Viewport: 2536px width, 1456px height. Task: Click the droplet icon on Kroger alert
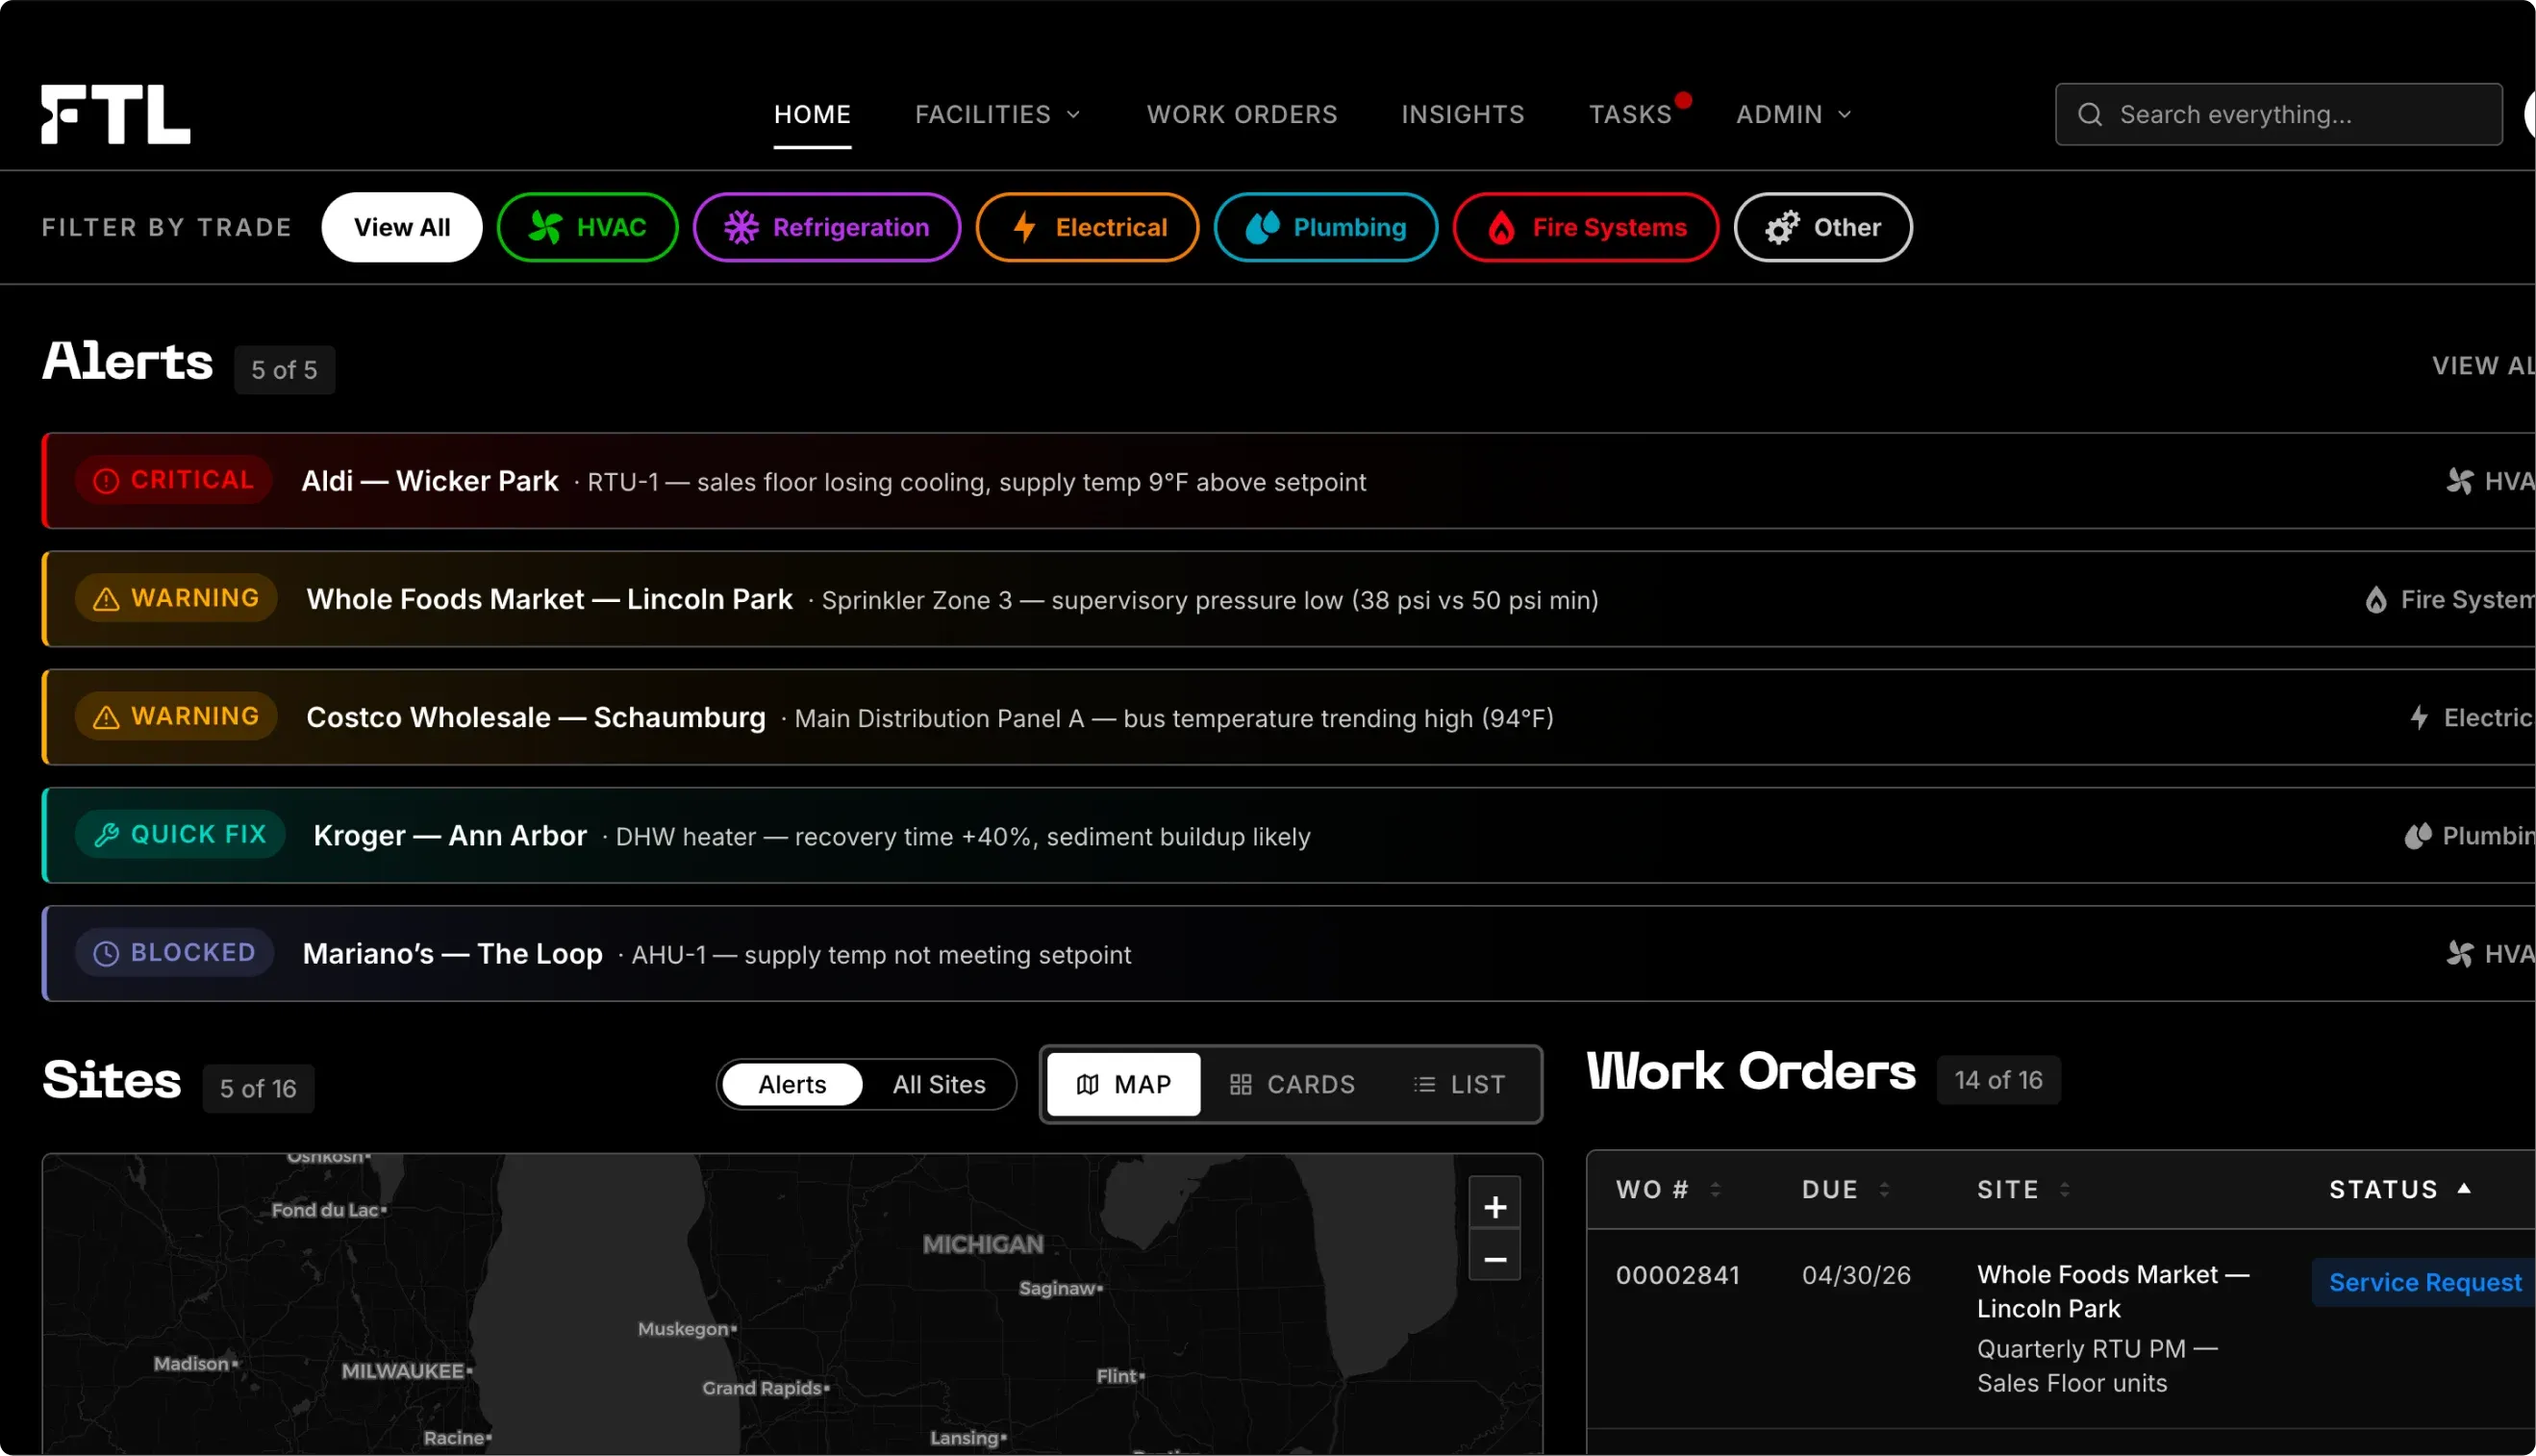(x=2418, y=835)
